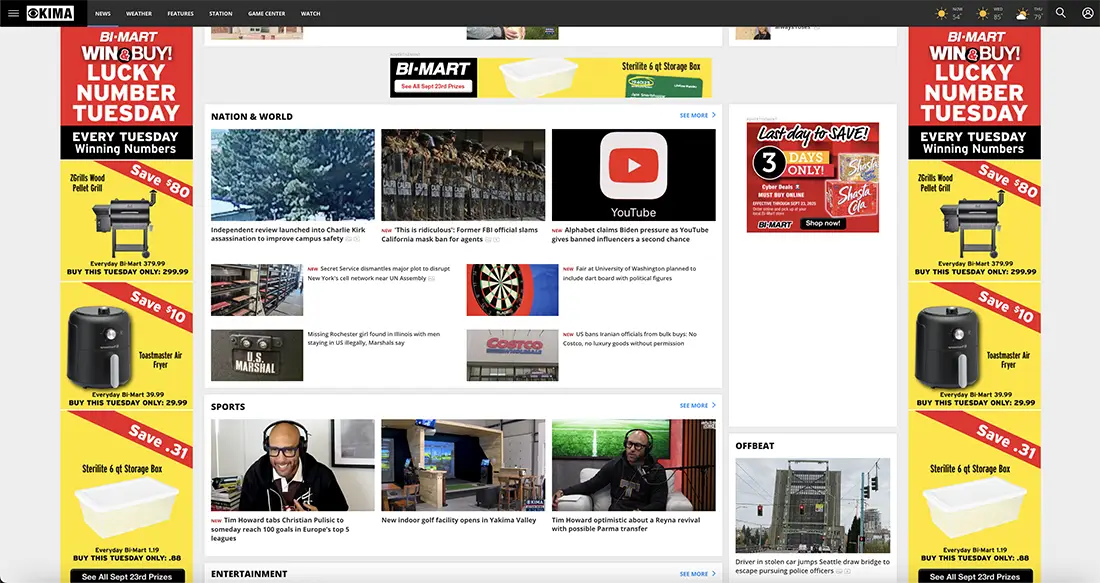Open Tim Howard Reyna revival story

626,525
